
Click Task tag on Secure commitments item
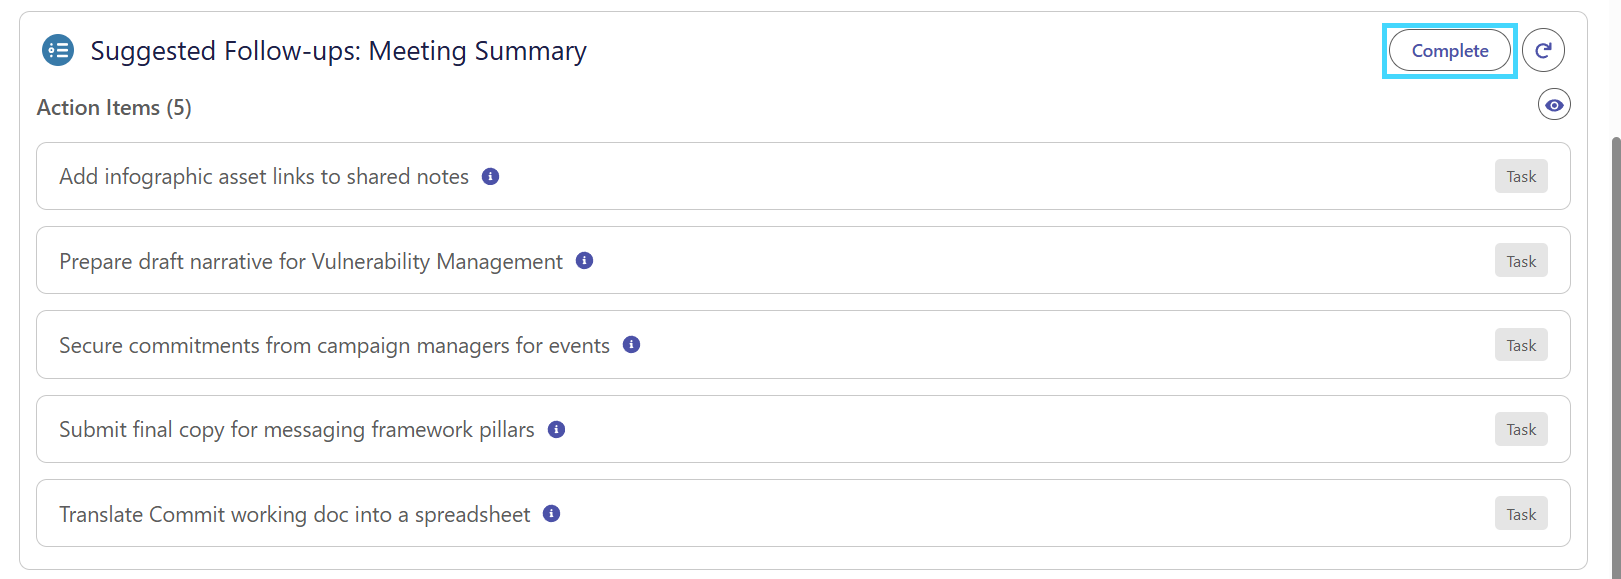(x=1521, y=345)
